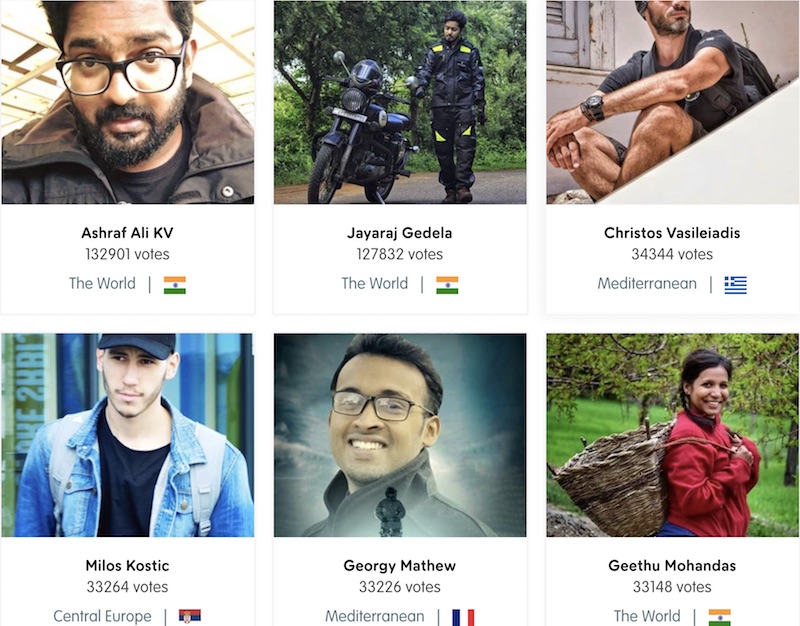Click the name Christos Vasileiadis

pos(672,233)
